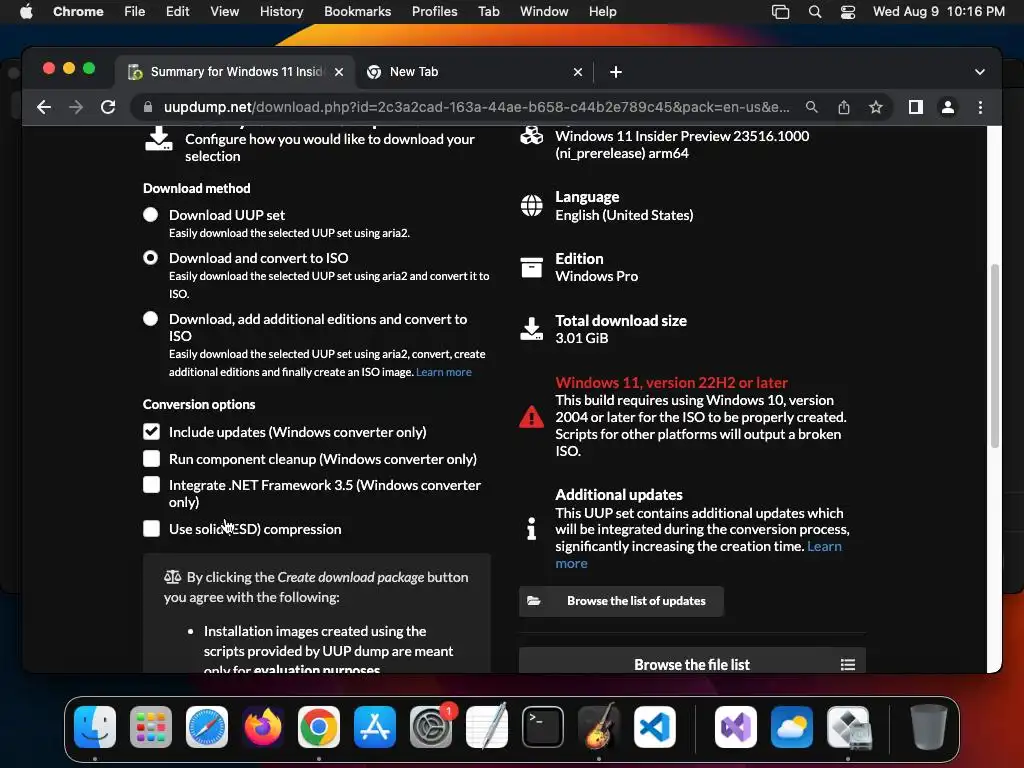This screenshot has width=1024, height=768.
Task: Open the Apple menu
Action: click(26, 12)
